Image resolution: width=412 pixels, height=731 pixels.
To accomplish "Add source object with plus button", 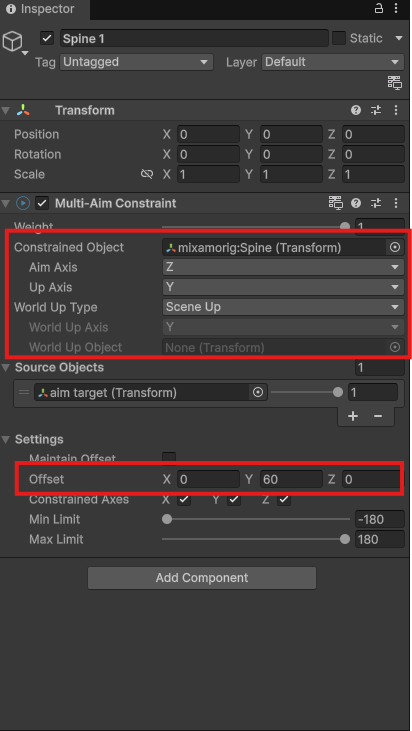I will click(x=353, y=416).
